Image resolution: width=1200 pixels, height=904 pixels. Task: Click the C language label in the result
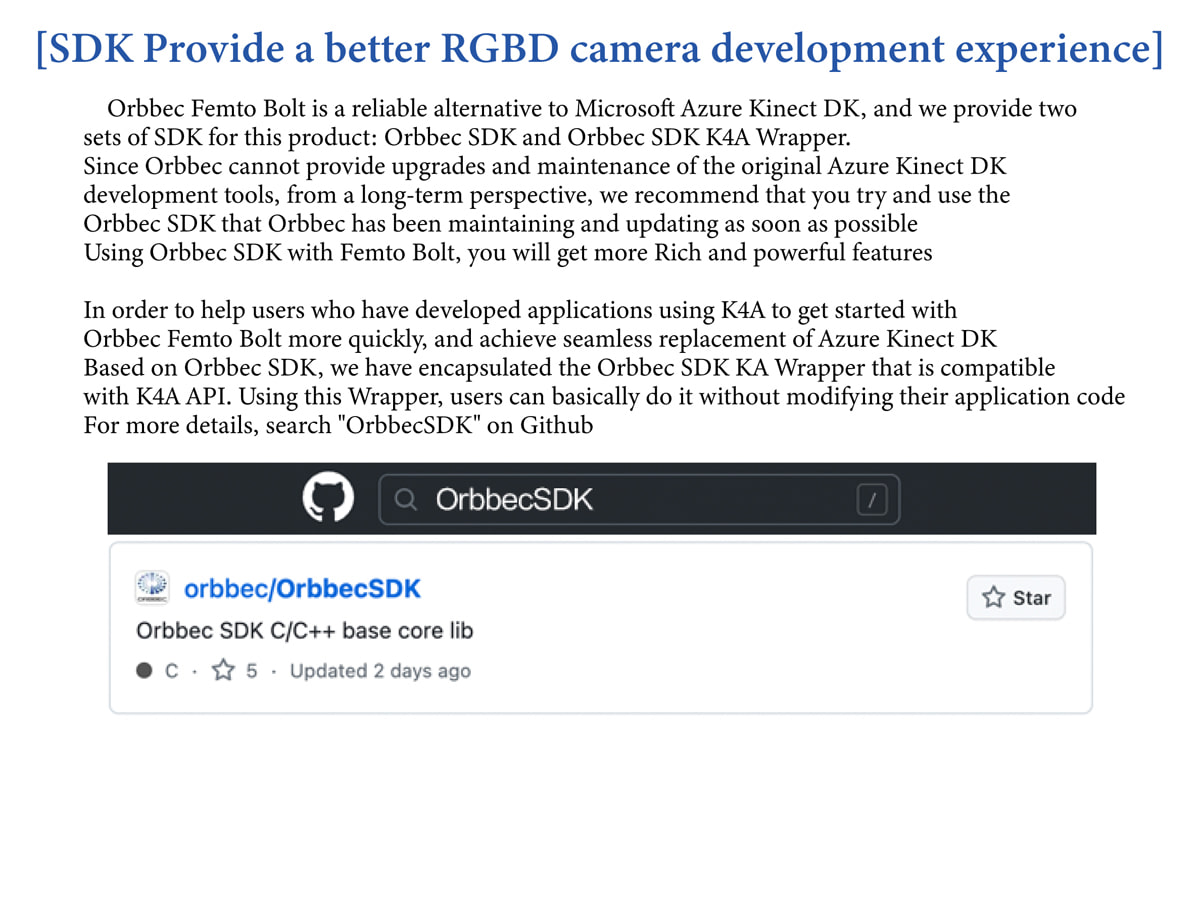tap(172, 671)
